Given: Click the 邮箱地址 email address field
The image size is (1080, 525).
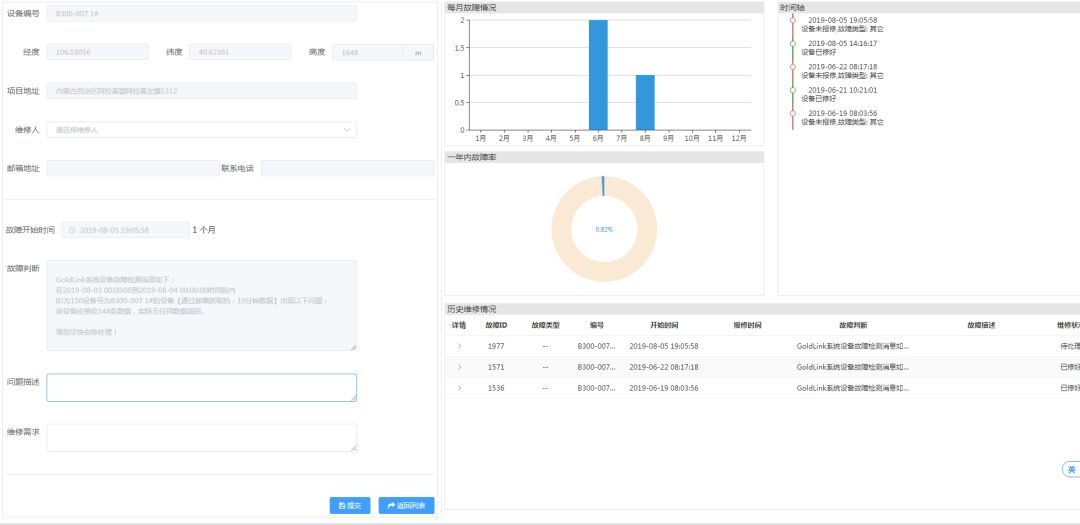Looking at the screenshot, I should pos(132,169).
